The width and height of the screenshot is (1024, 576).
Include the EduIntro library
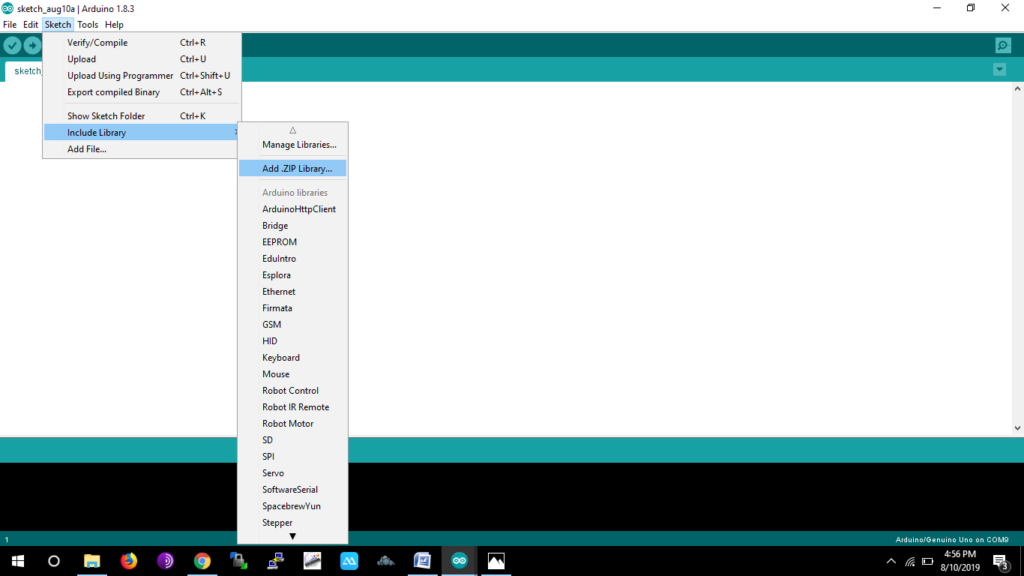click(x=293, y=259)
